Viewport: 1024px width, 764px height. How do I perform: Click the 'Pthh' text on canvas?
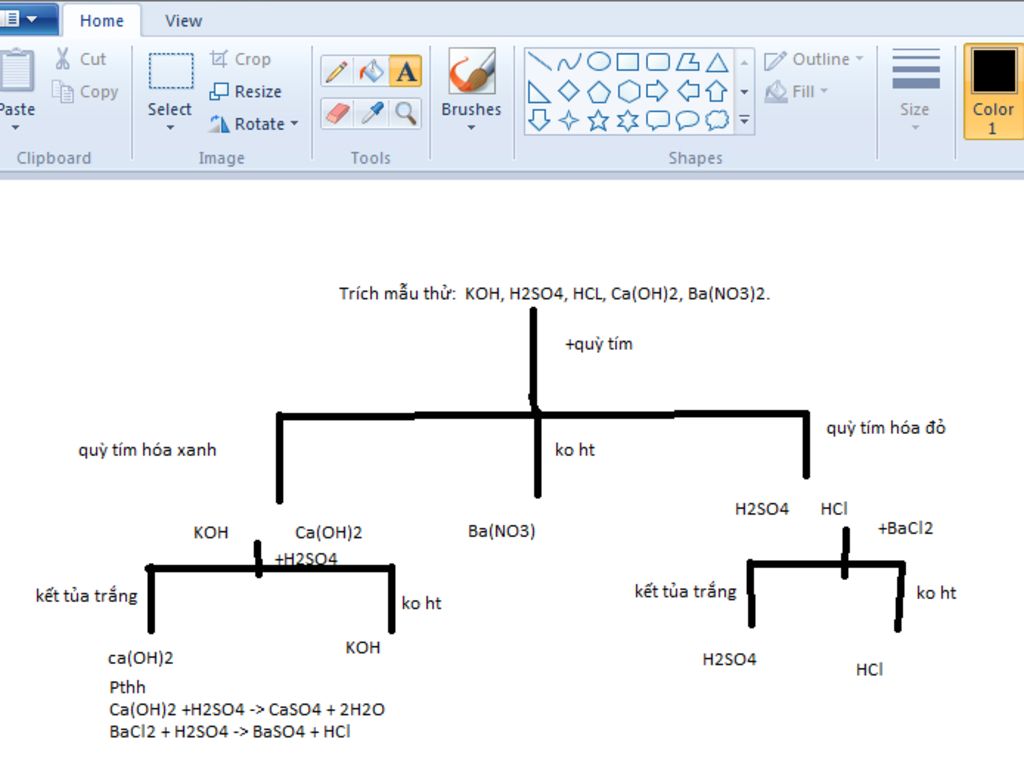click(x=127, y=687)
